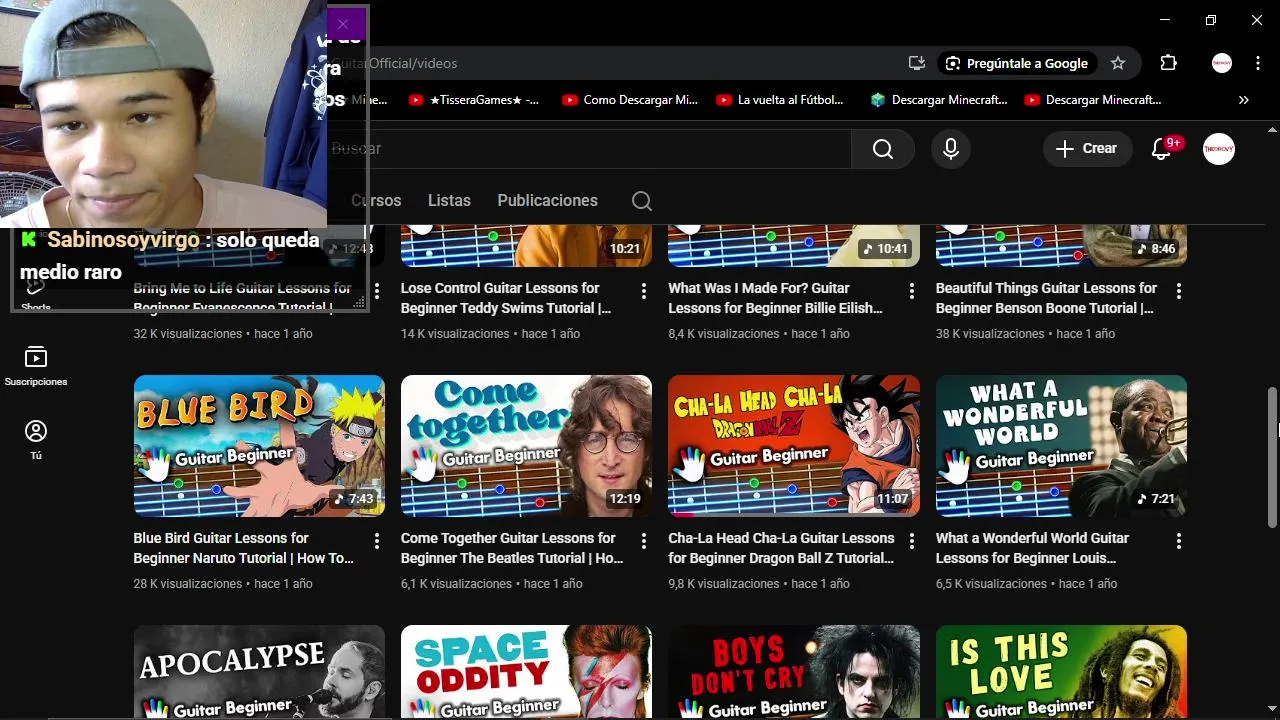Click Blue Bird Guitar Lessons title
The height and width of the screenshot is (720, 1280).
coord(244,548)
